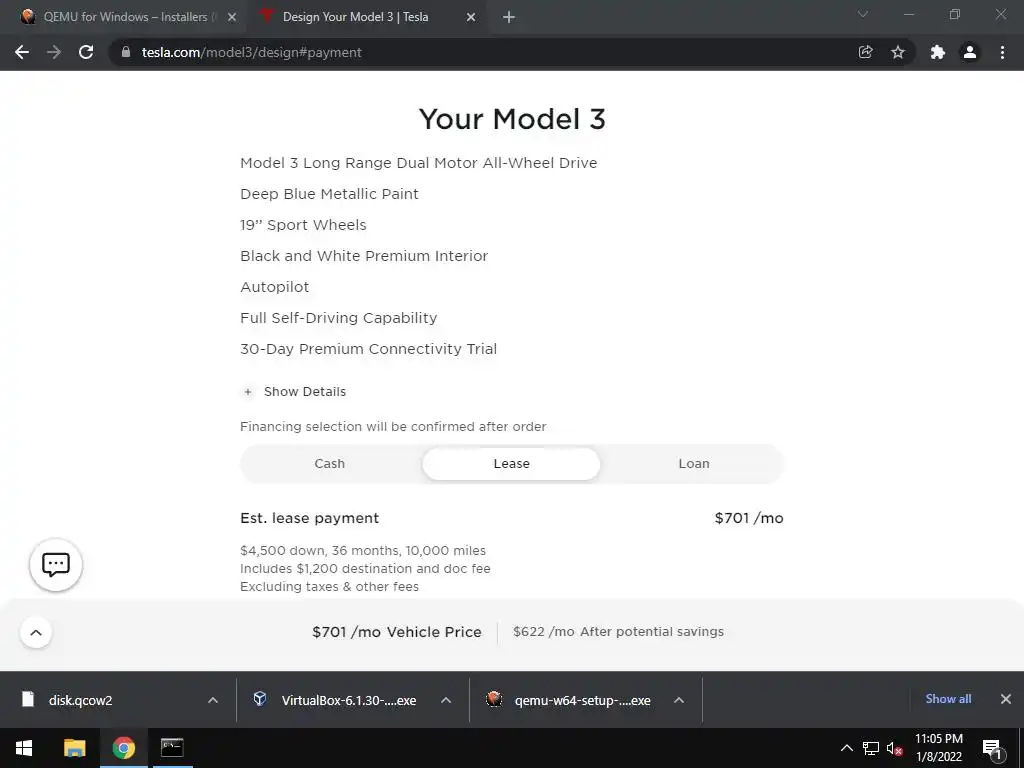The image size is (1024, 768).
Task: Click Full Self-Driving Capability text
Action: pyautogui.click(x=338, y=318)
